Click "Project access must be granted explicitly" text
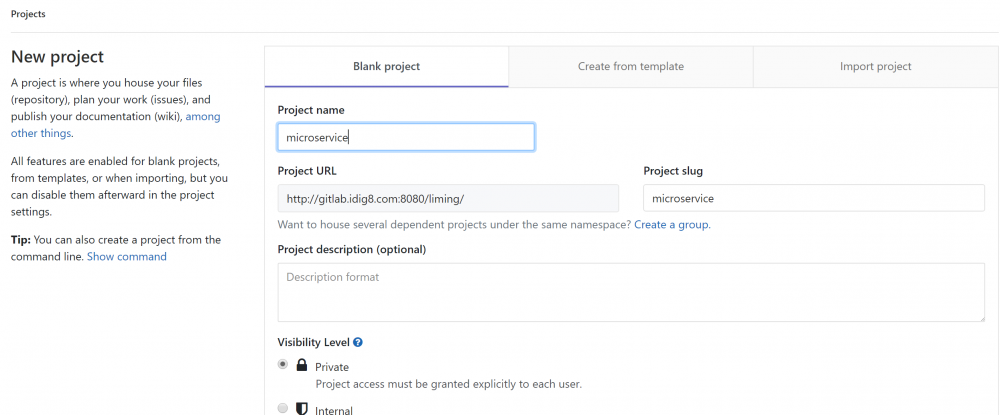Image resolution: width=1000 pixels, height=415 pixels. [448, 384]
